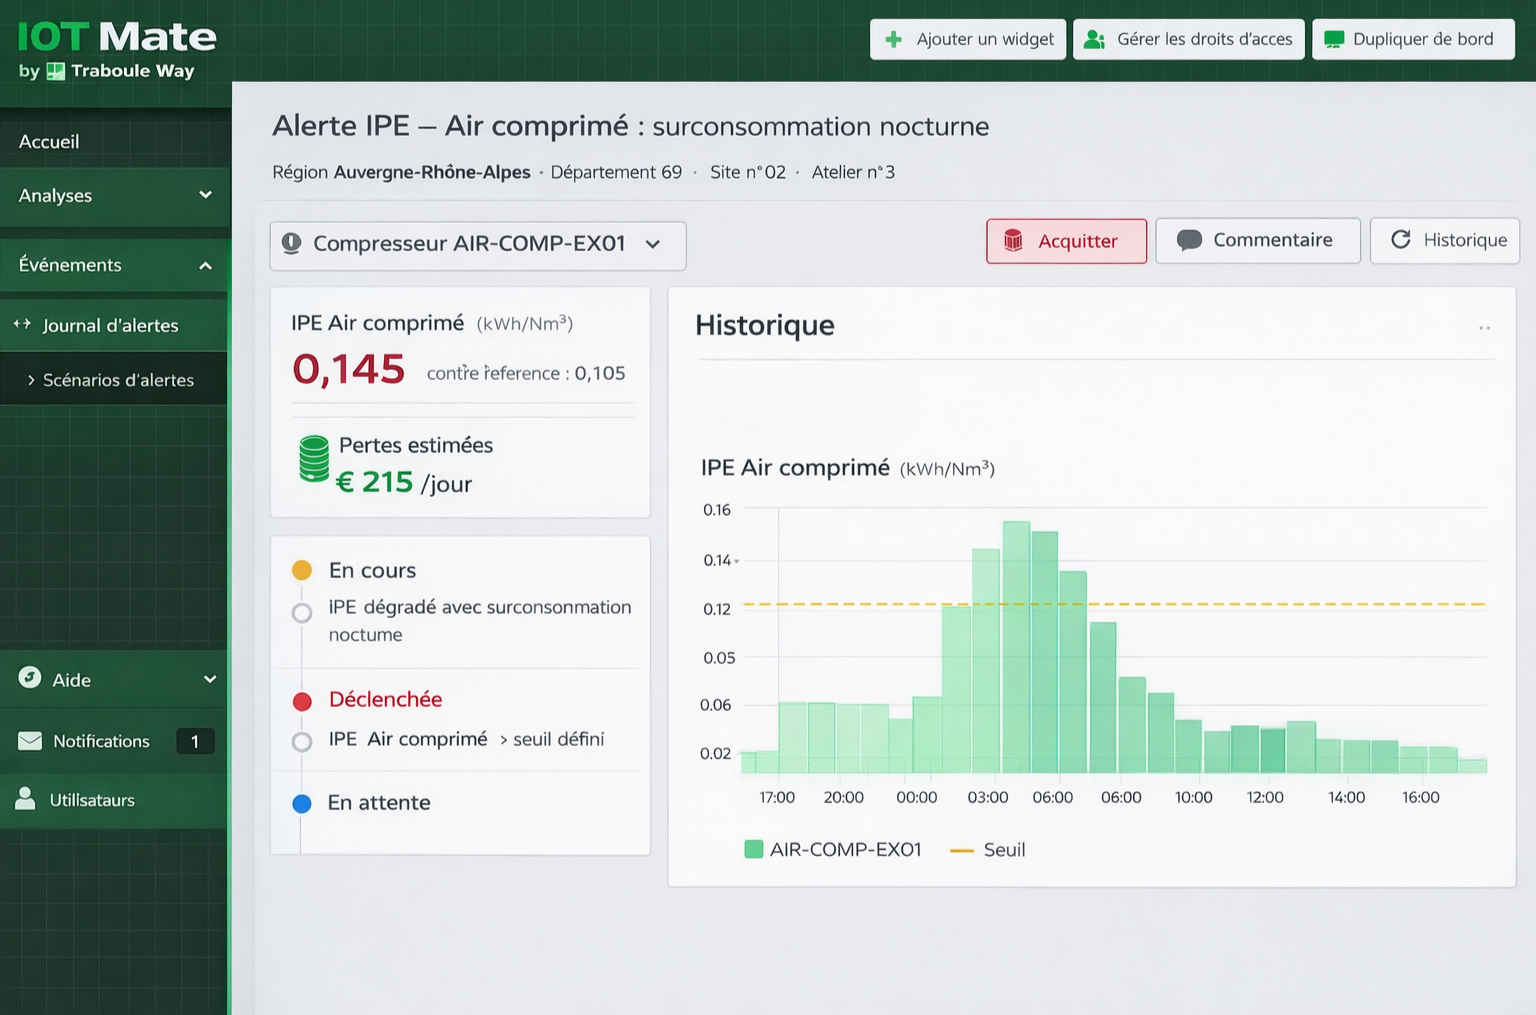This screenshot has height=1015, width=1536.
Task: Select the Déclenchée status radio
Action: pos(302,741)
